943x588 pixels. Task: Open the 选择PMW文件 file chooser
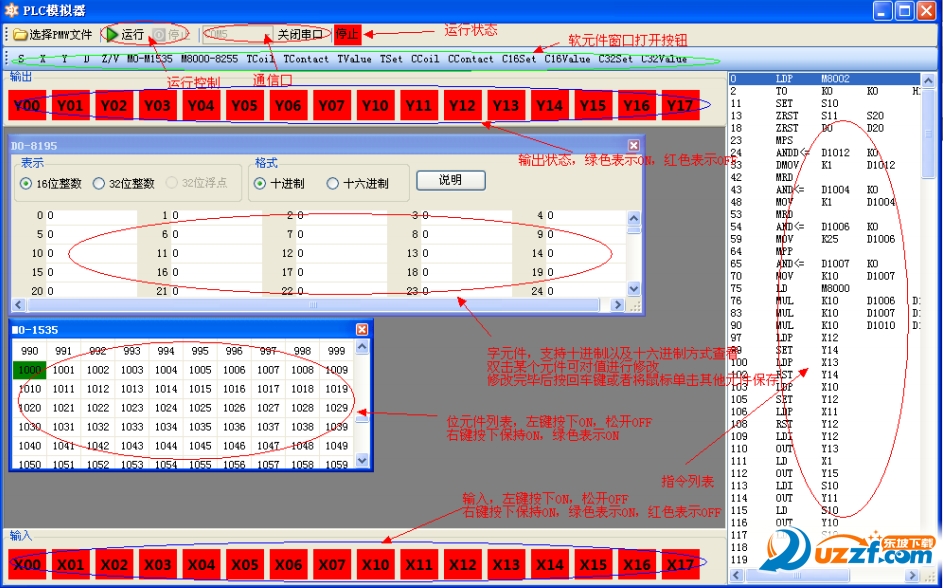tap(52, 34)
